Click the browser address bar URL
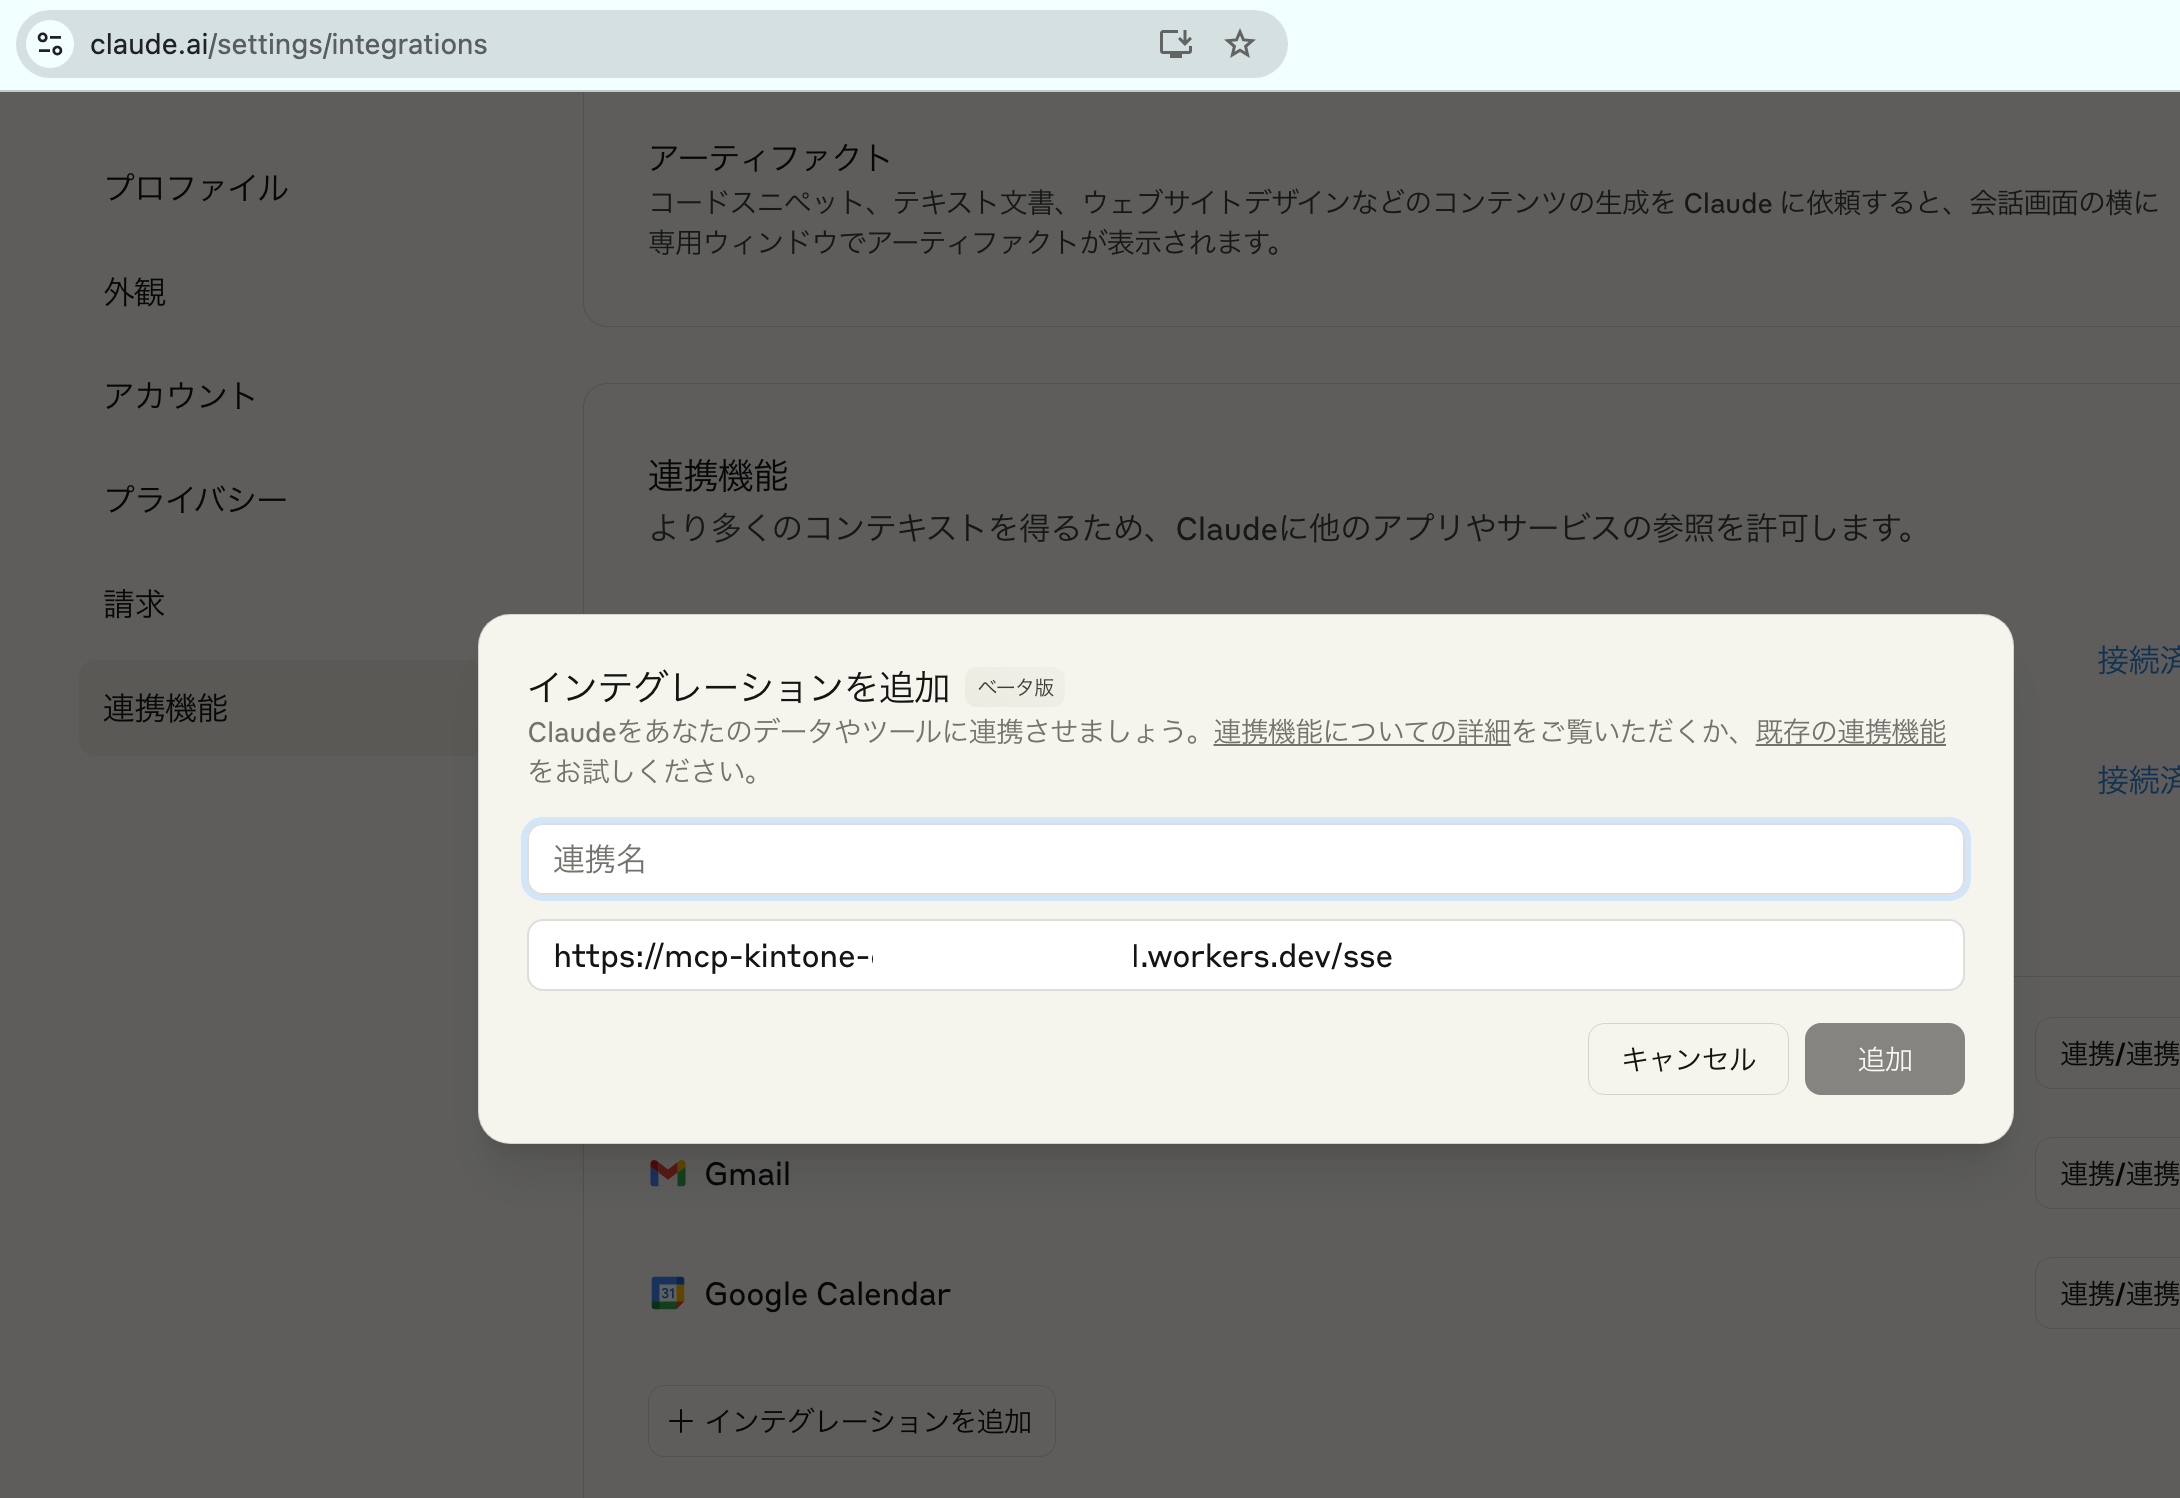 point(288,44)
